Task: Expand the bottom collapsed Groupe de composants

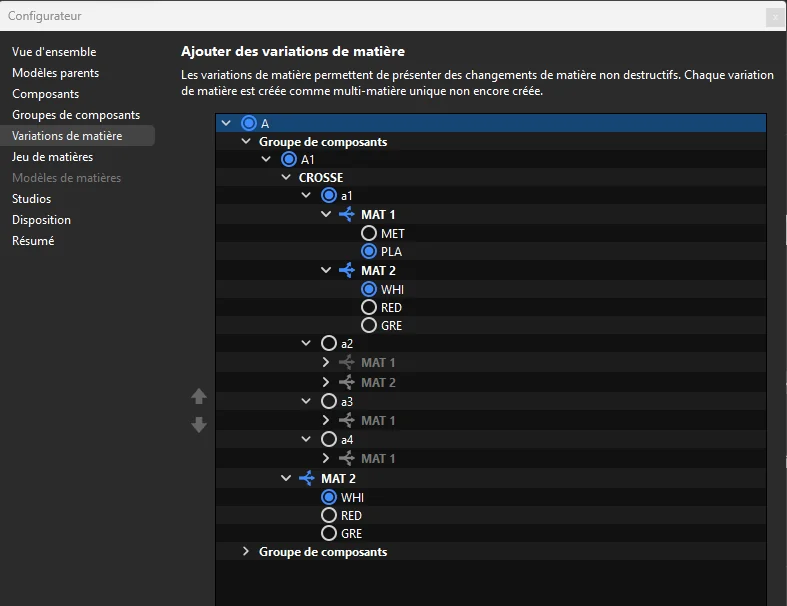Action: coord(245,551)
